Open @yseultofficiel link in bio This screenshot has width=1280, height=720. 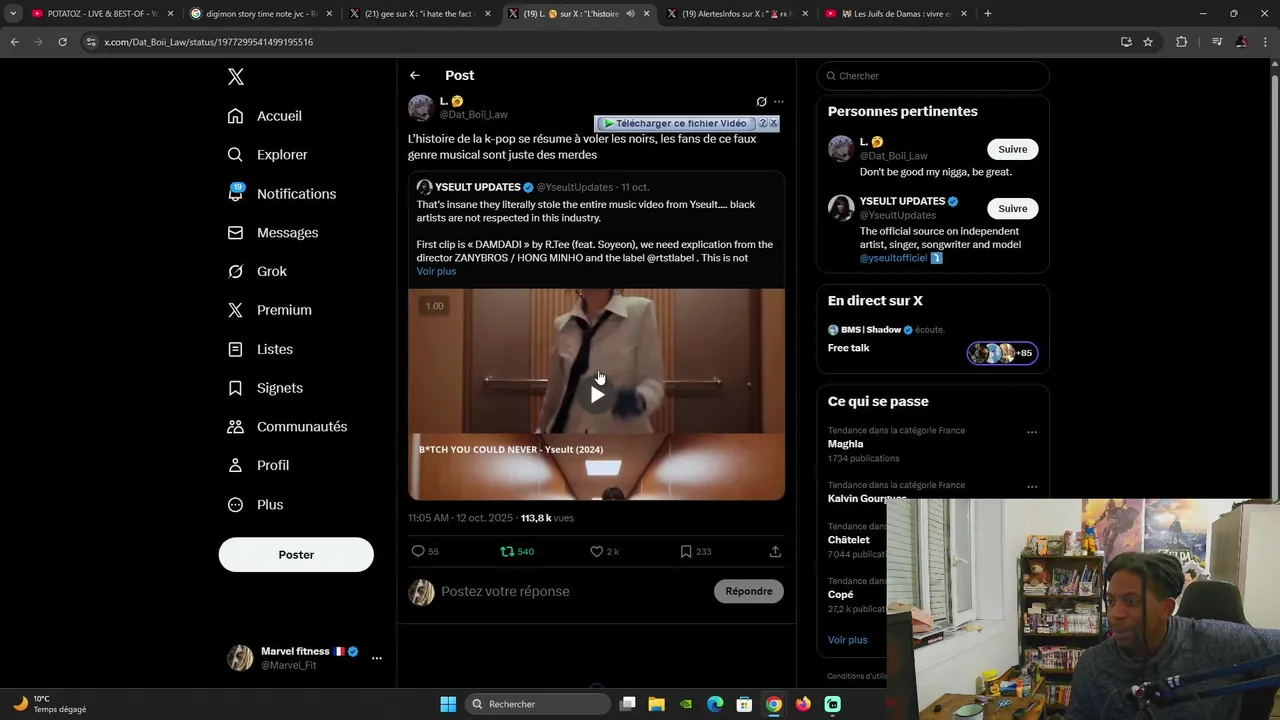click(x=893, y=258)
